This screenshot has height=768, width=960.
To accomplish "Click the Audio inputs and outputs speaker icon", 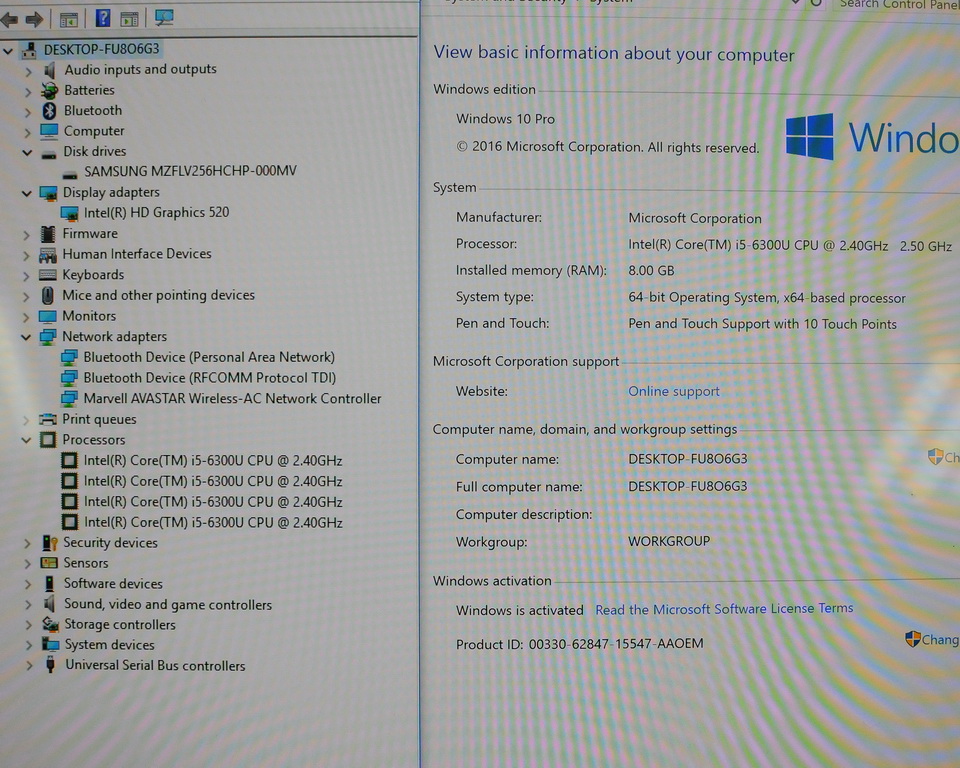I will (x=50, y=70).
